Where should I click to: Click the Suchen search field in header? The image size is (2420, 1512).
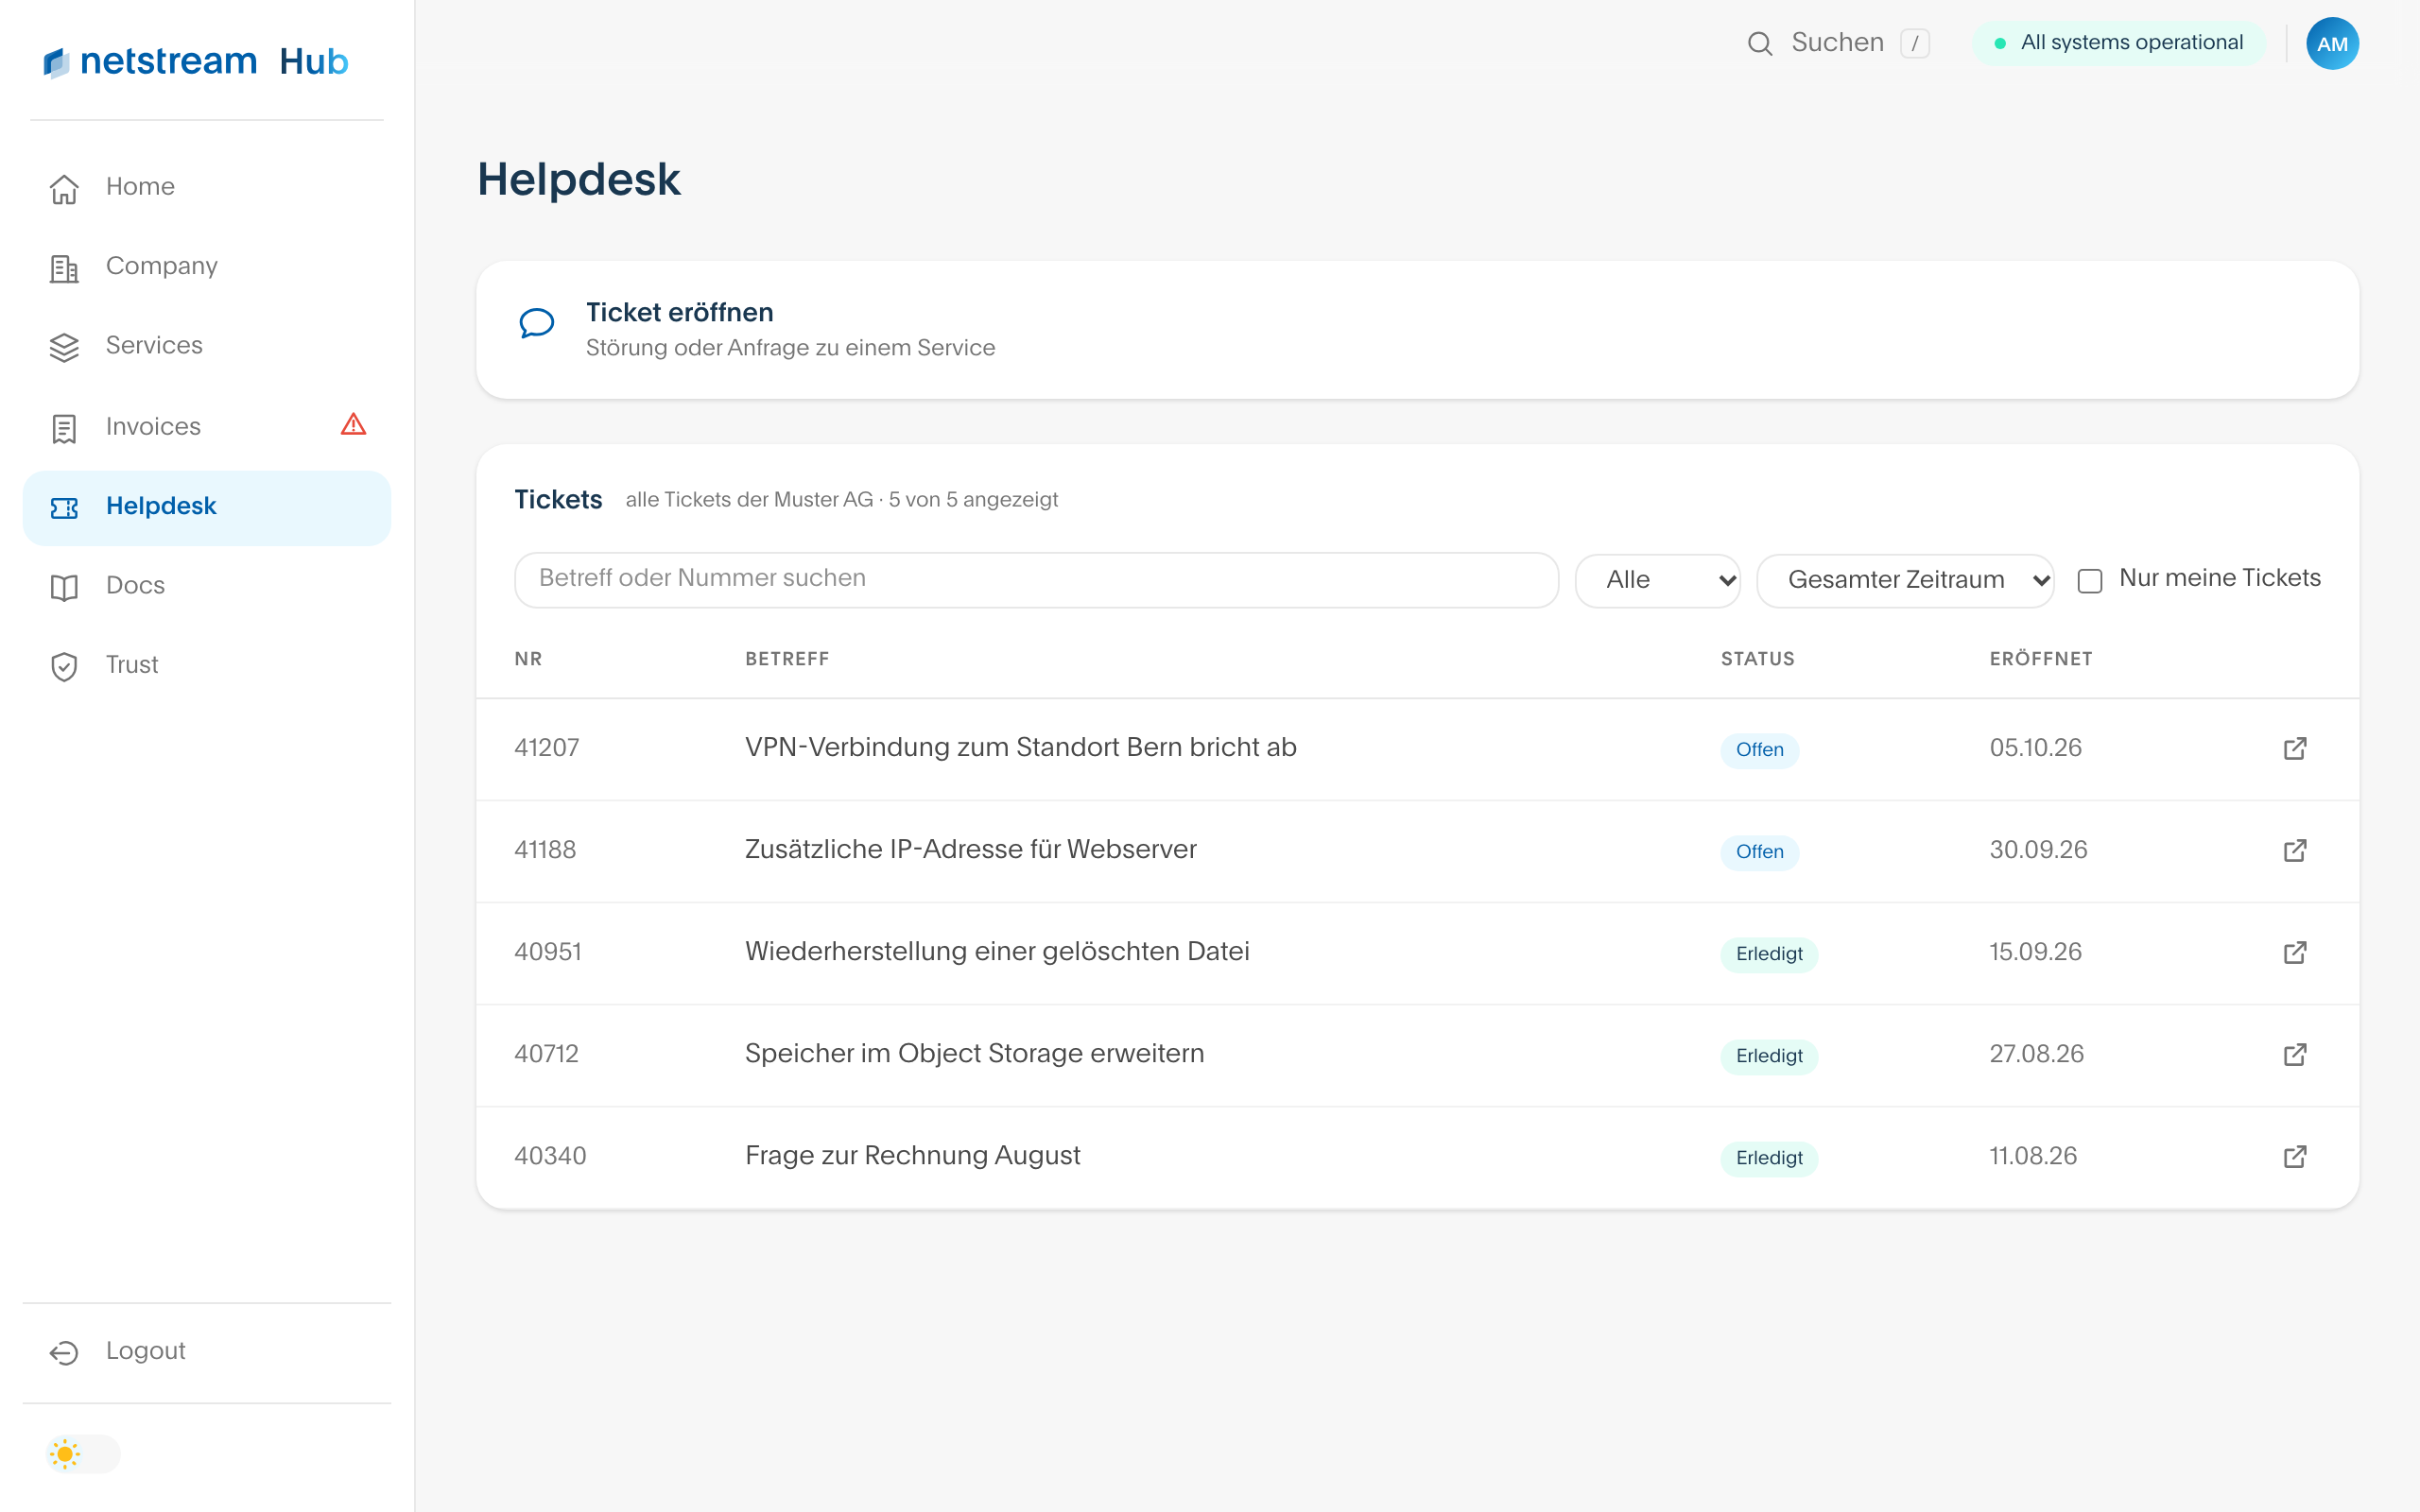[1838, 43]
